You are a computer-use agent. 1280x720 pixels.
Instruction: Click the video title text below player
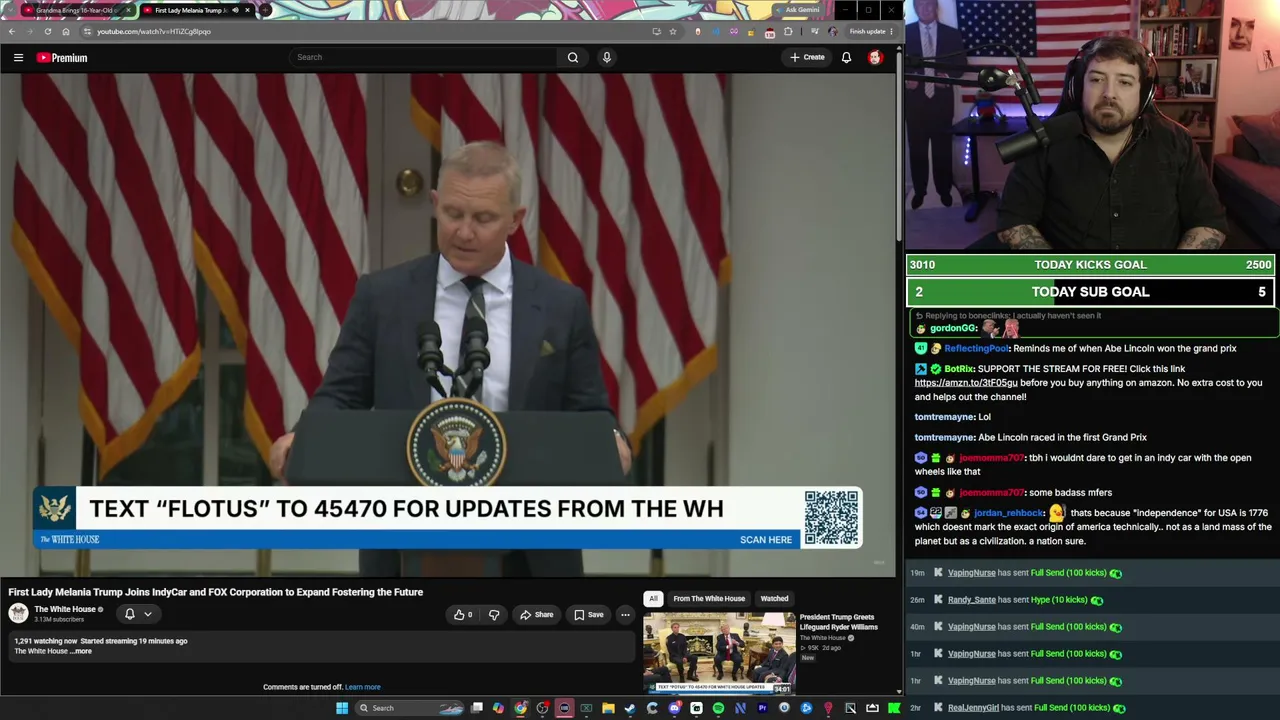pos(216,592)
